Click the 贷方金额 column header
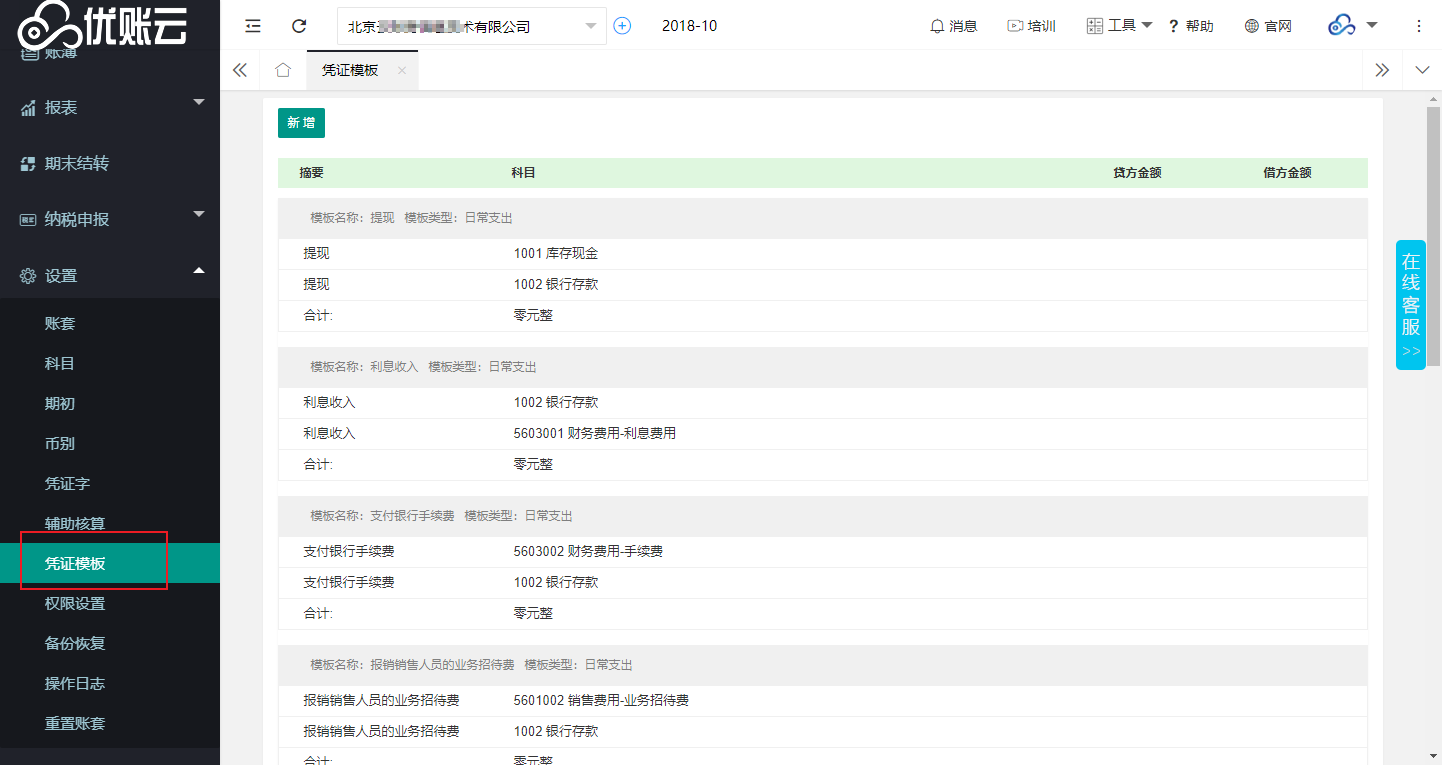Image resolution: width=1442 pixels, height=765 pixels. click(x=1137, y=173)
